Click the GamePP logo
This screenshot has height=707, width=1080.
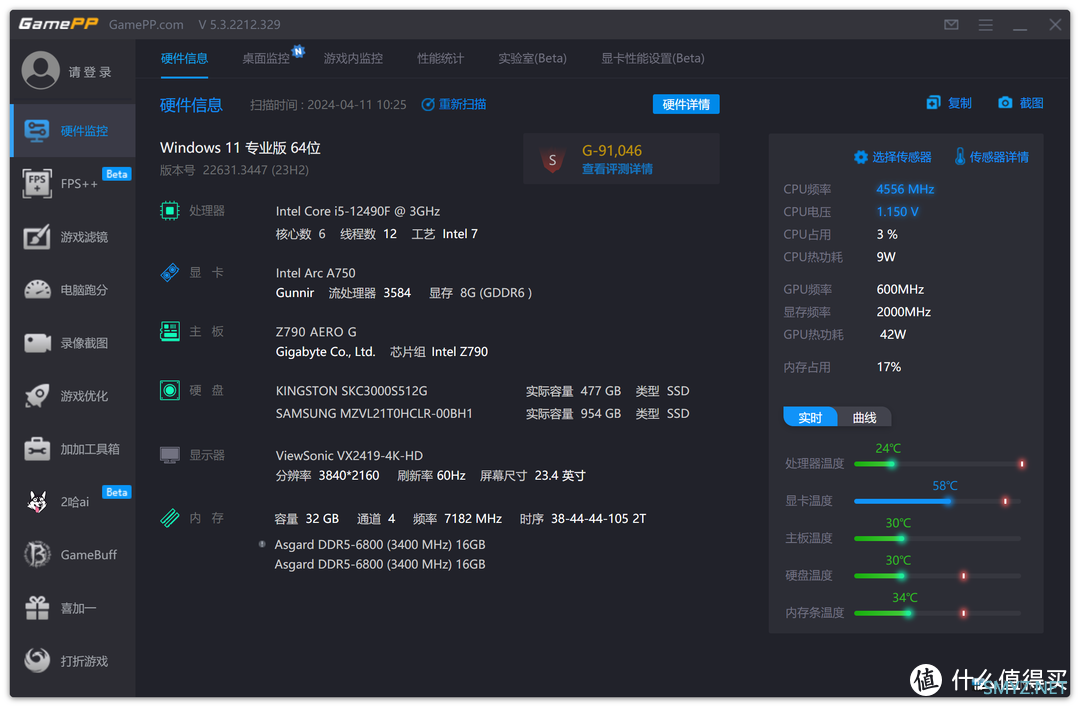click(x=58, y=24)
